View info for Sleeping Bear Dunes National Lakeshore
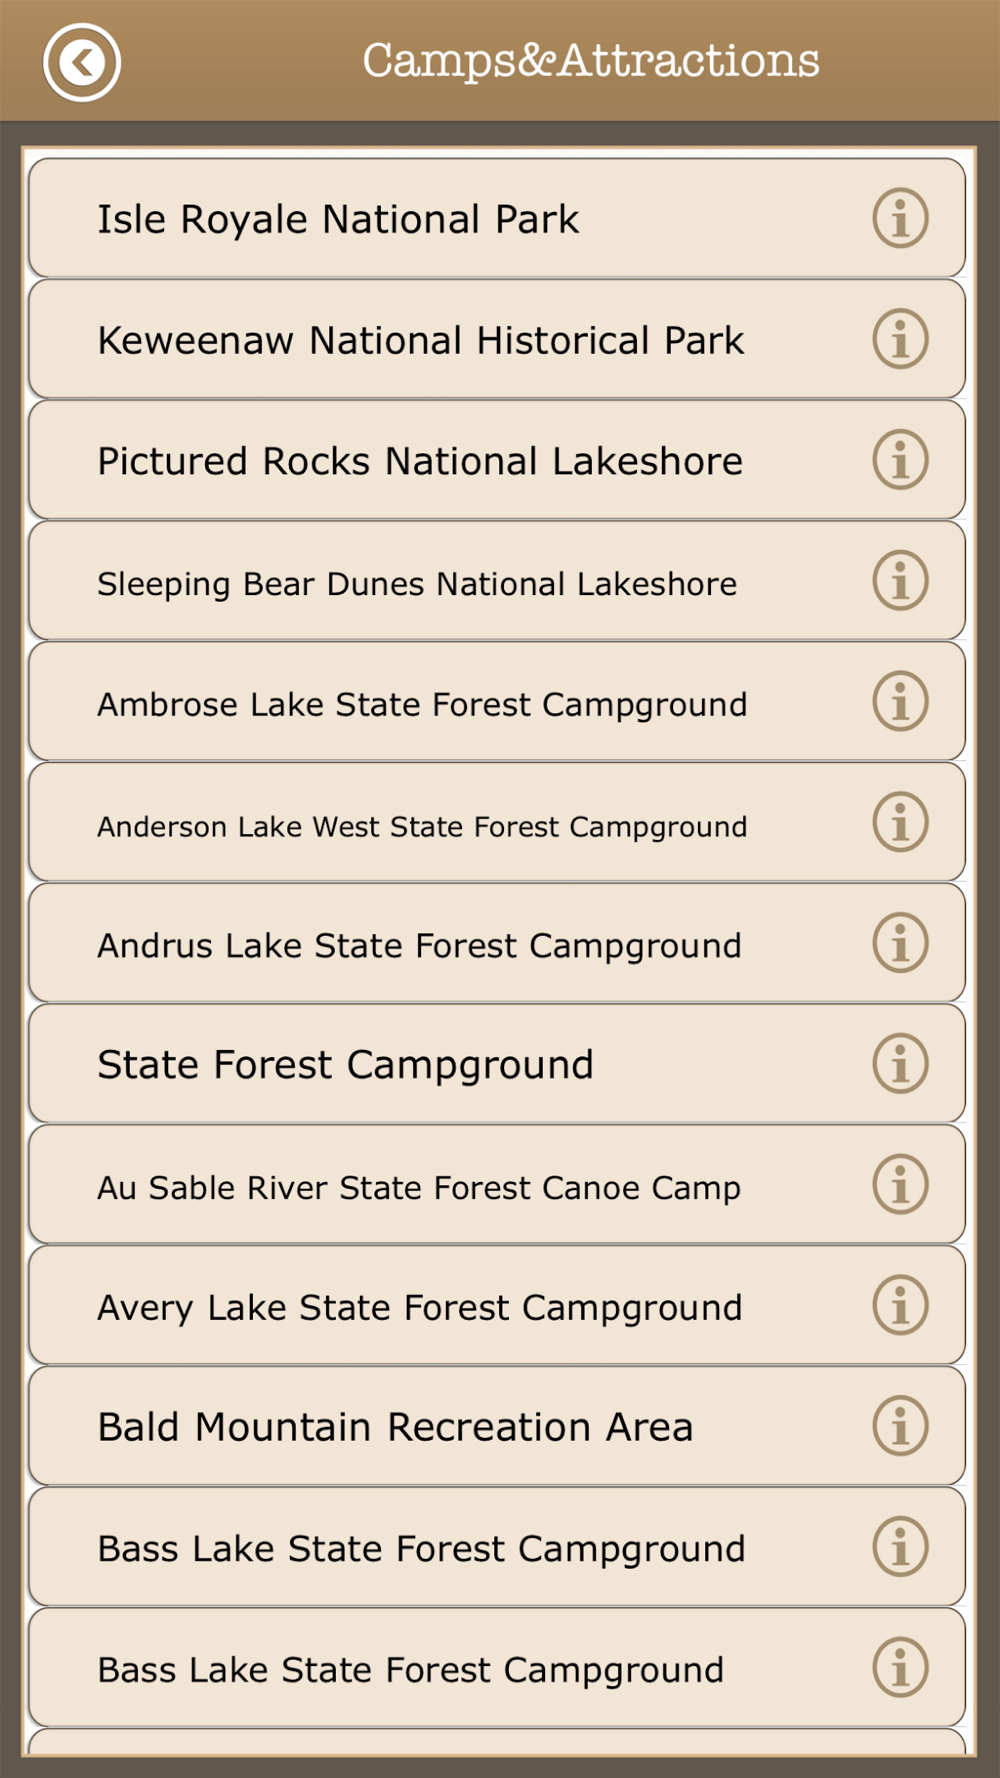The height and width of the screenshot is (1778, 1000). coord(900,580)
